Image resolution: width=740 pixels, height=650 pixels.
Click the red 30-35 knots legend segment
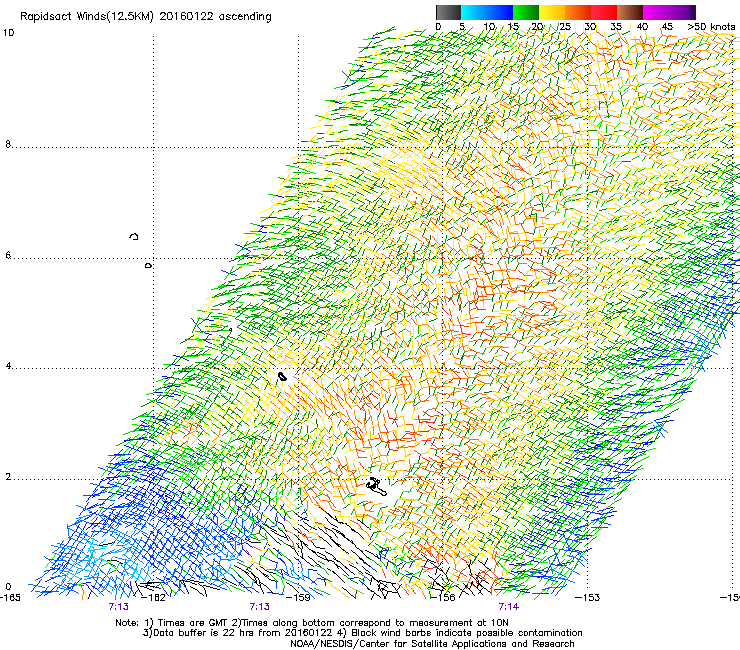604,12
